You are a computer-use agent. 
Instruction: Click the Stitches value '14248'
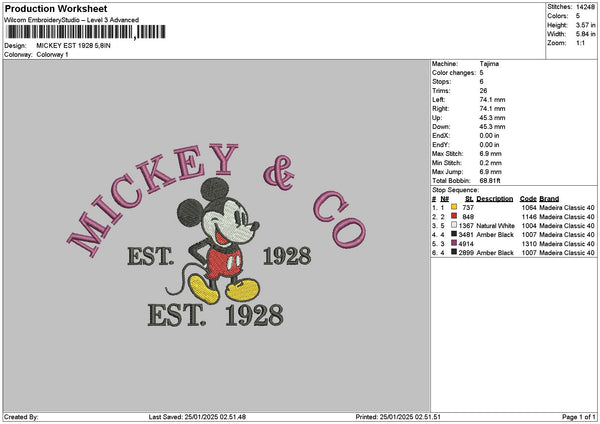tap(585, 7)
